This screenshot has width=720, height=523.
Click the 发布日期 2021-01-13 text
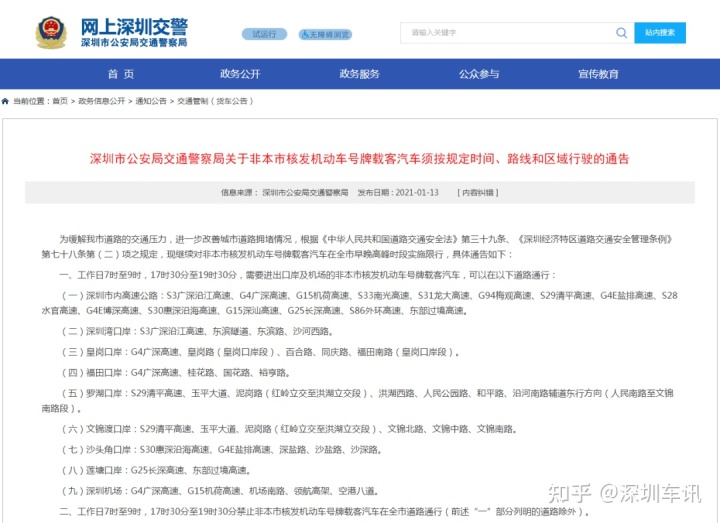398,193
